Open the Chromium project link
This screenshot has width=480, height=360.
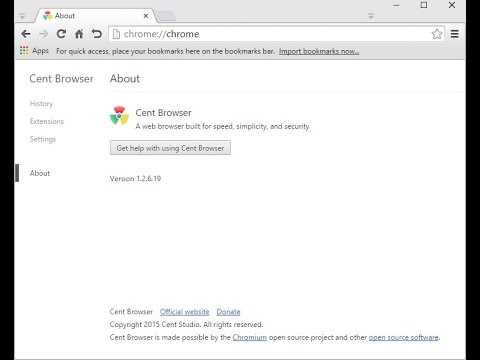coord(250,337)
